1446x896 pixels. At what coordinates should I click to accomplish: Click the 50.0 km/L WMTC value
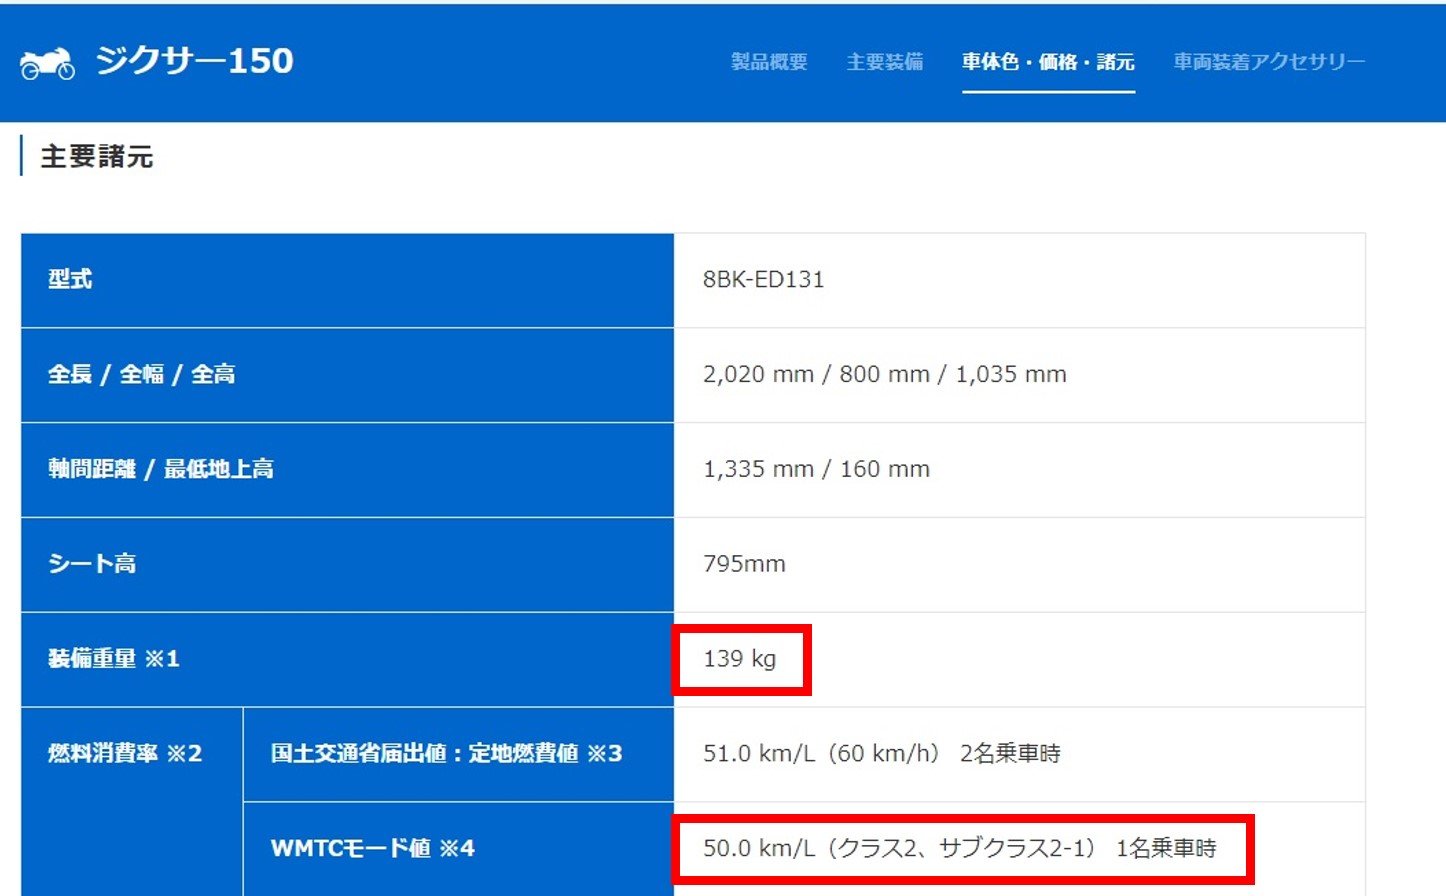959,848
